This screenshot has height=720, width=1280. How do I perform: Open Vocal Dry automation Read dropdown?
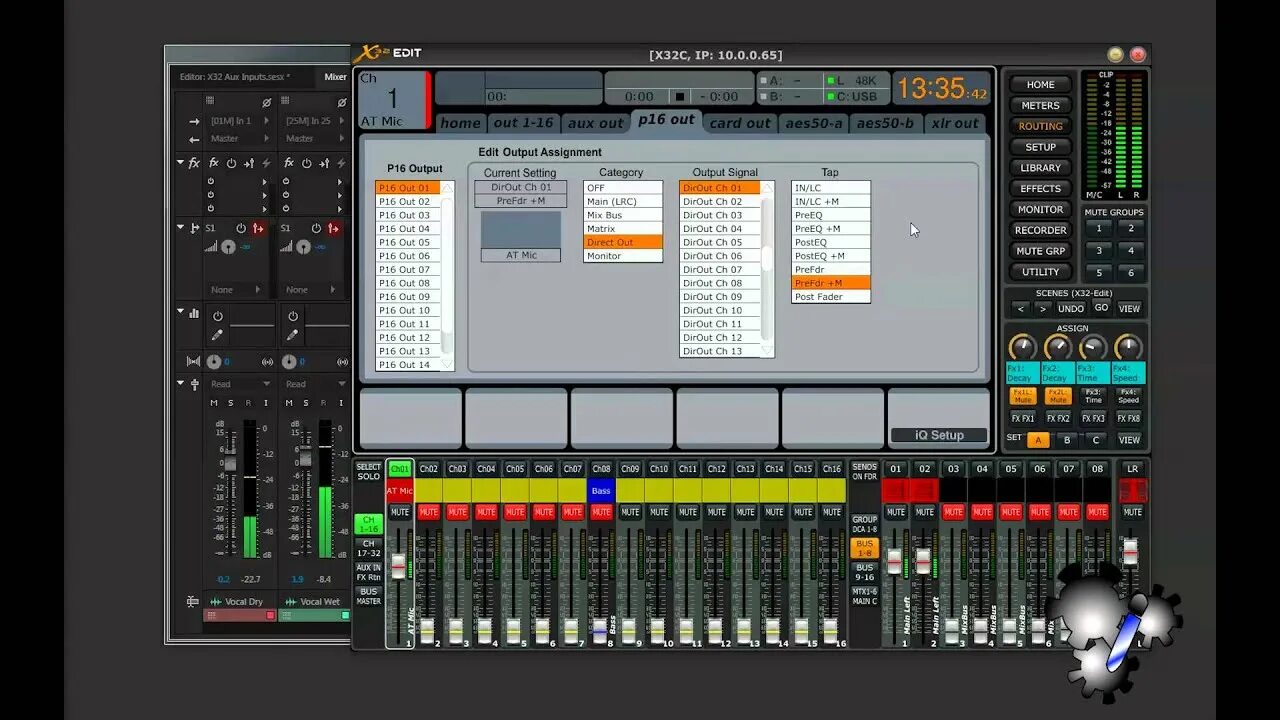click(239, 384)
